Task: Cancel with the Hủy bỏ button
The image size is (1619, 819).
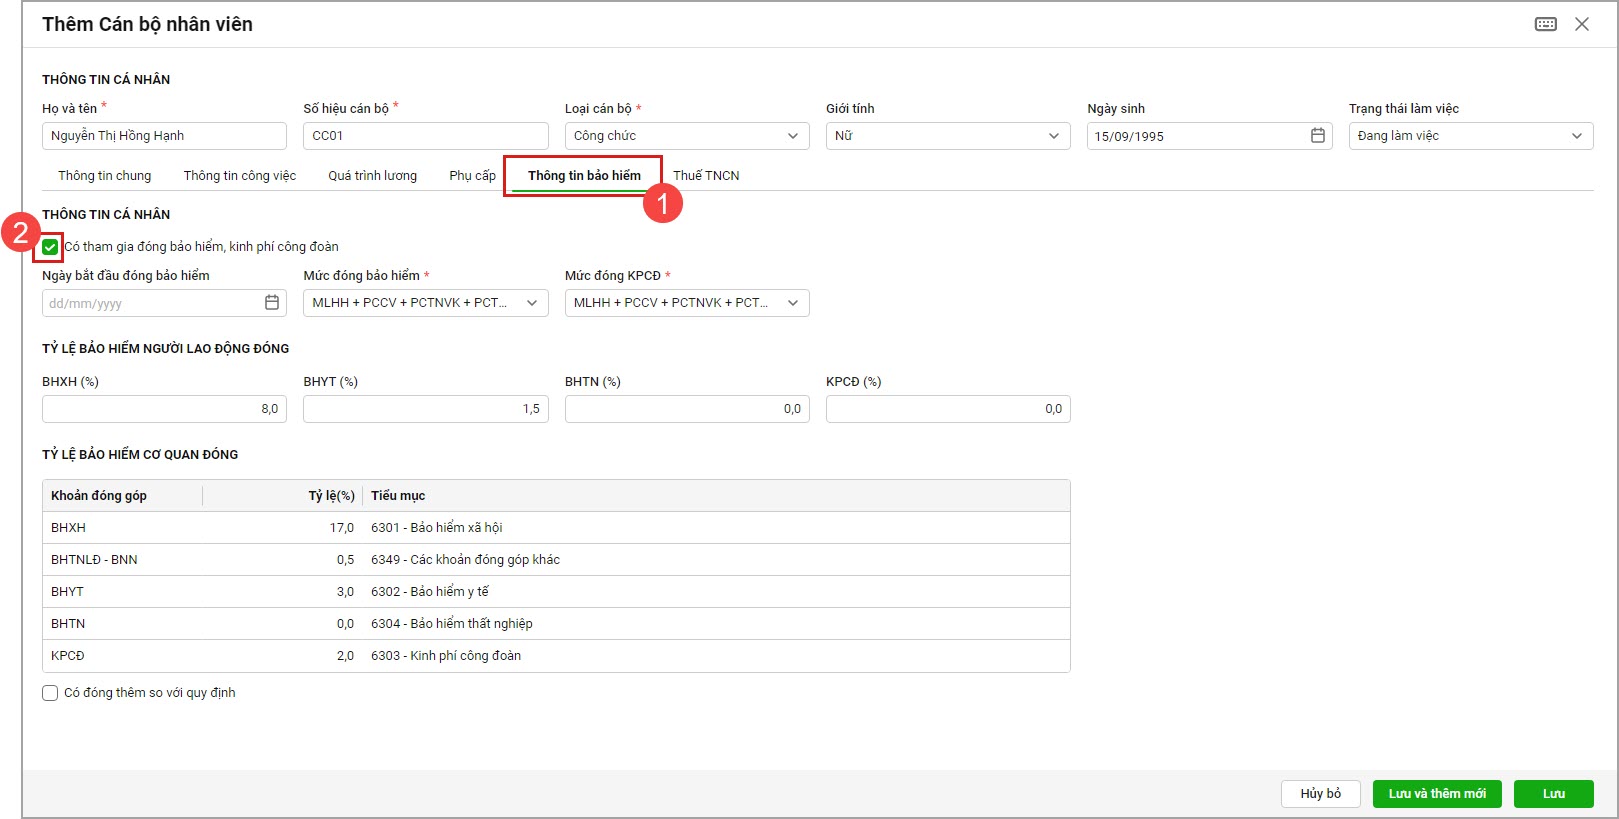Action: tap(1320, 794)
